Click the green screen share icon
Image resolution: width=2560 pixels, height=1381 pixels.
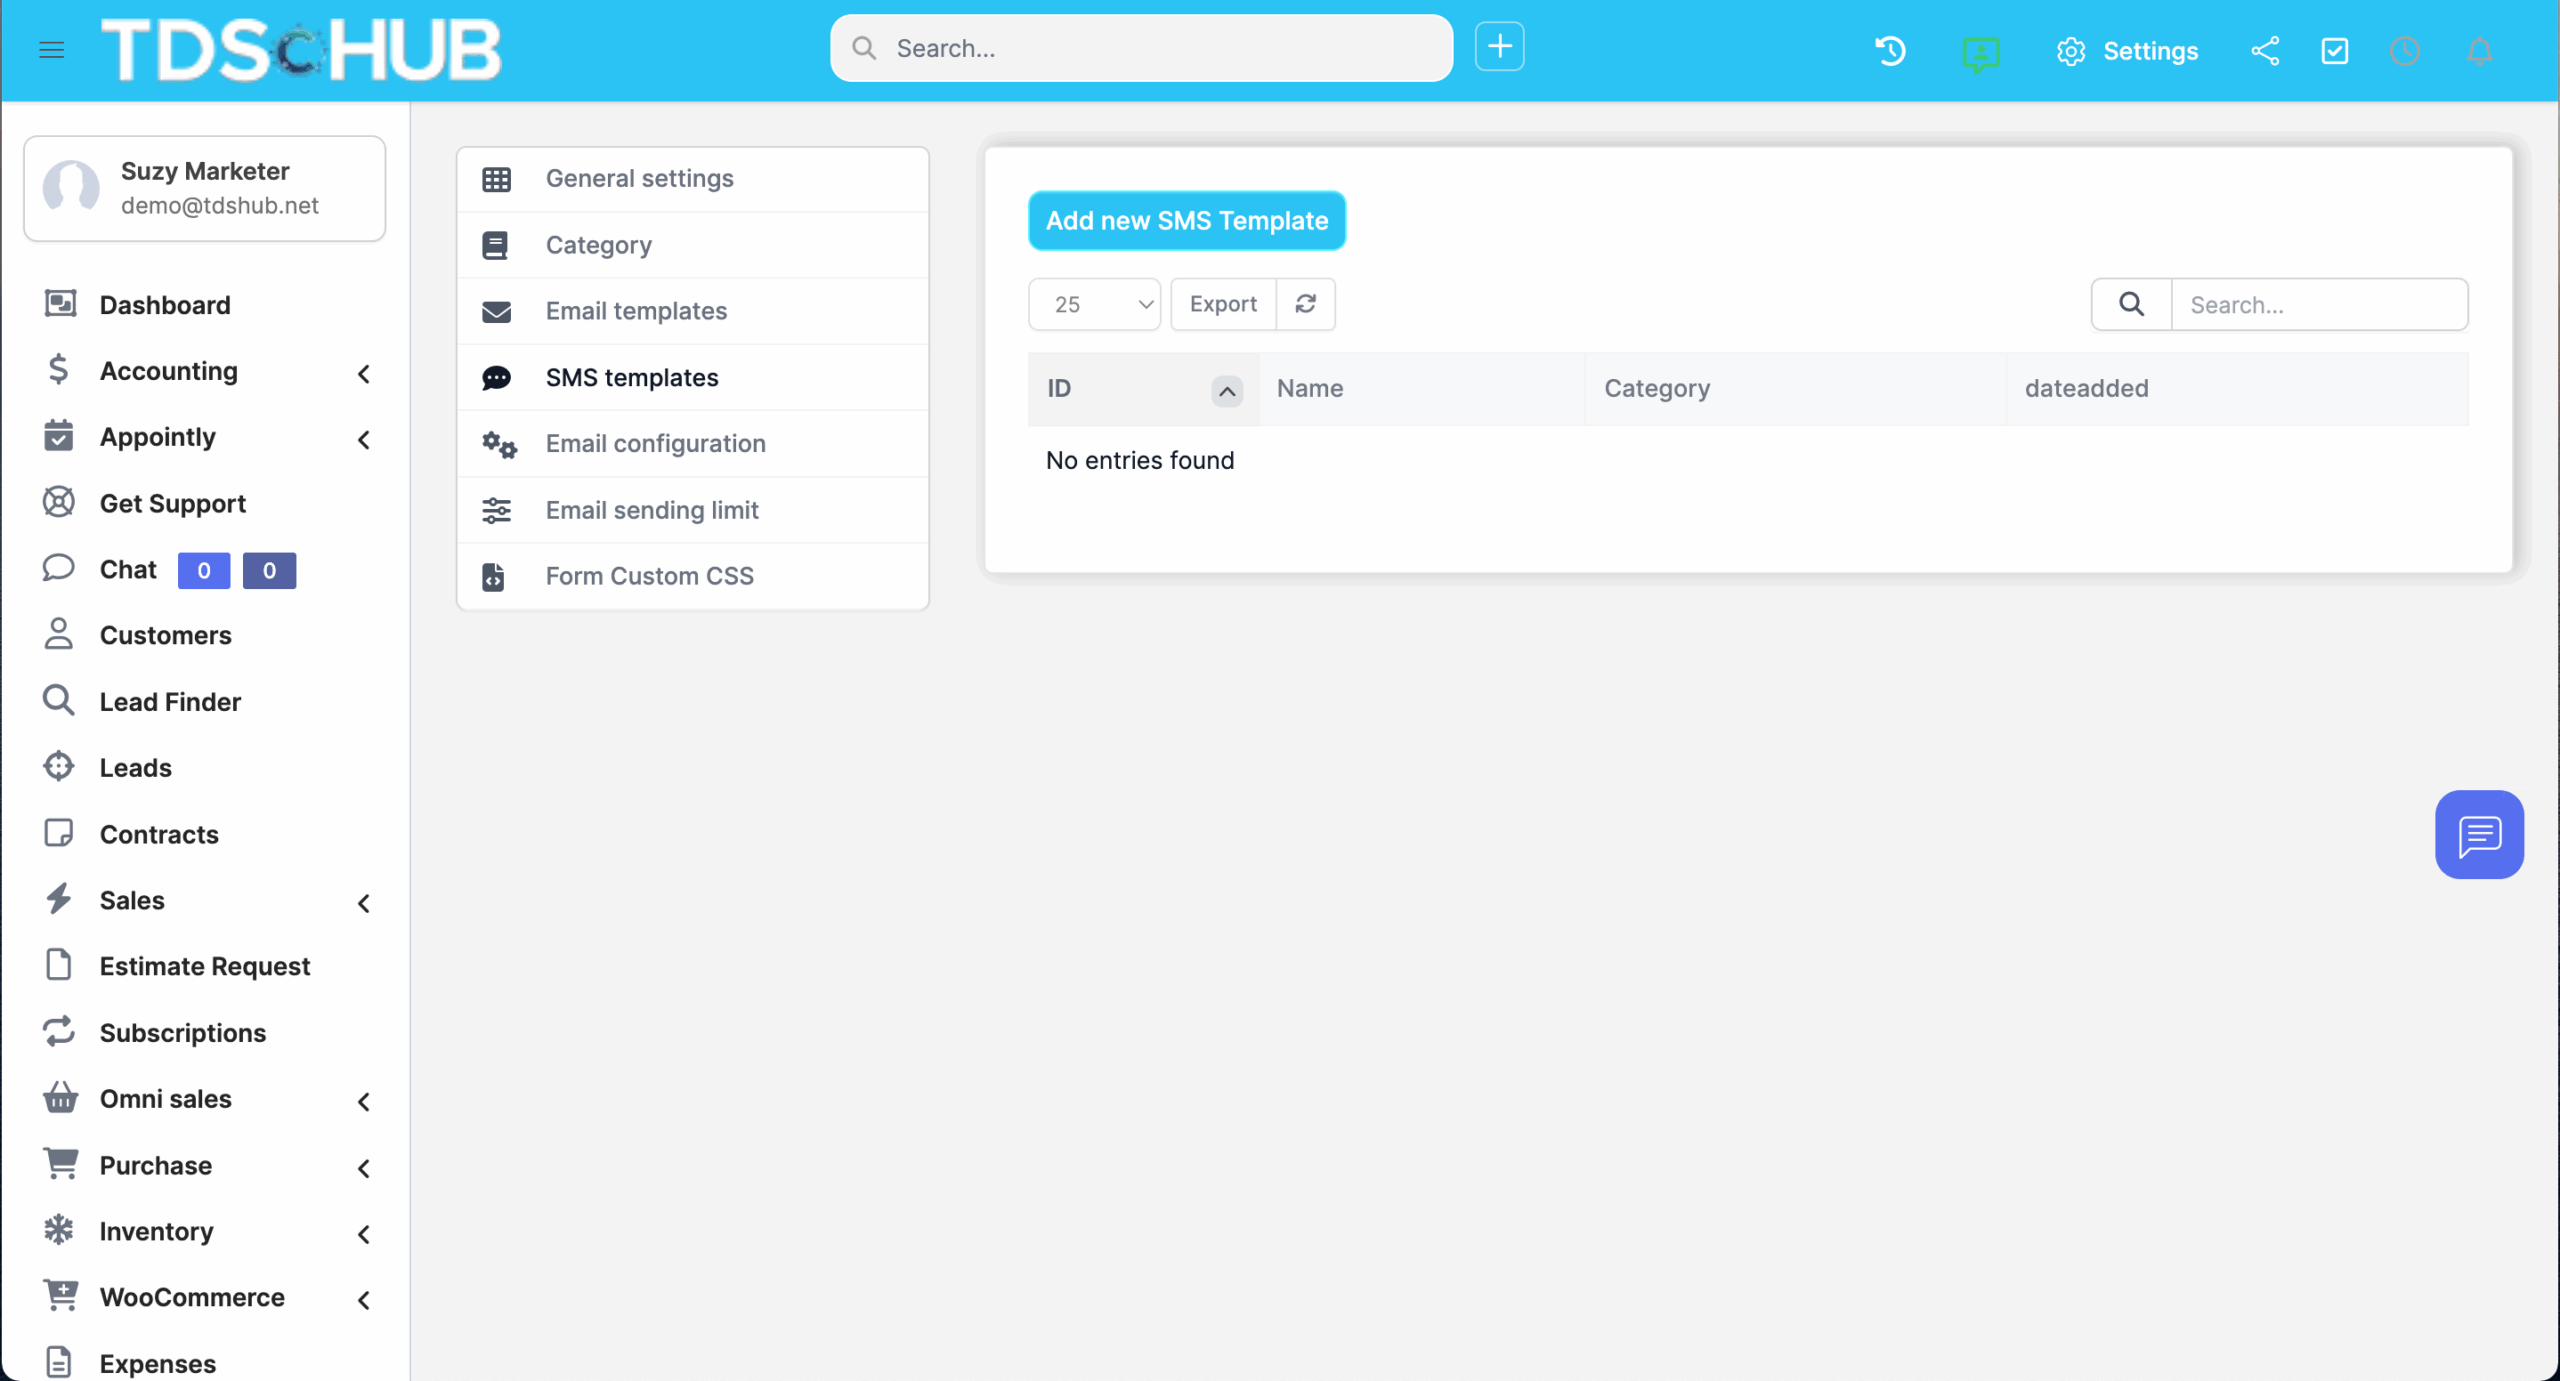[1980, 52]
